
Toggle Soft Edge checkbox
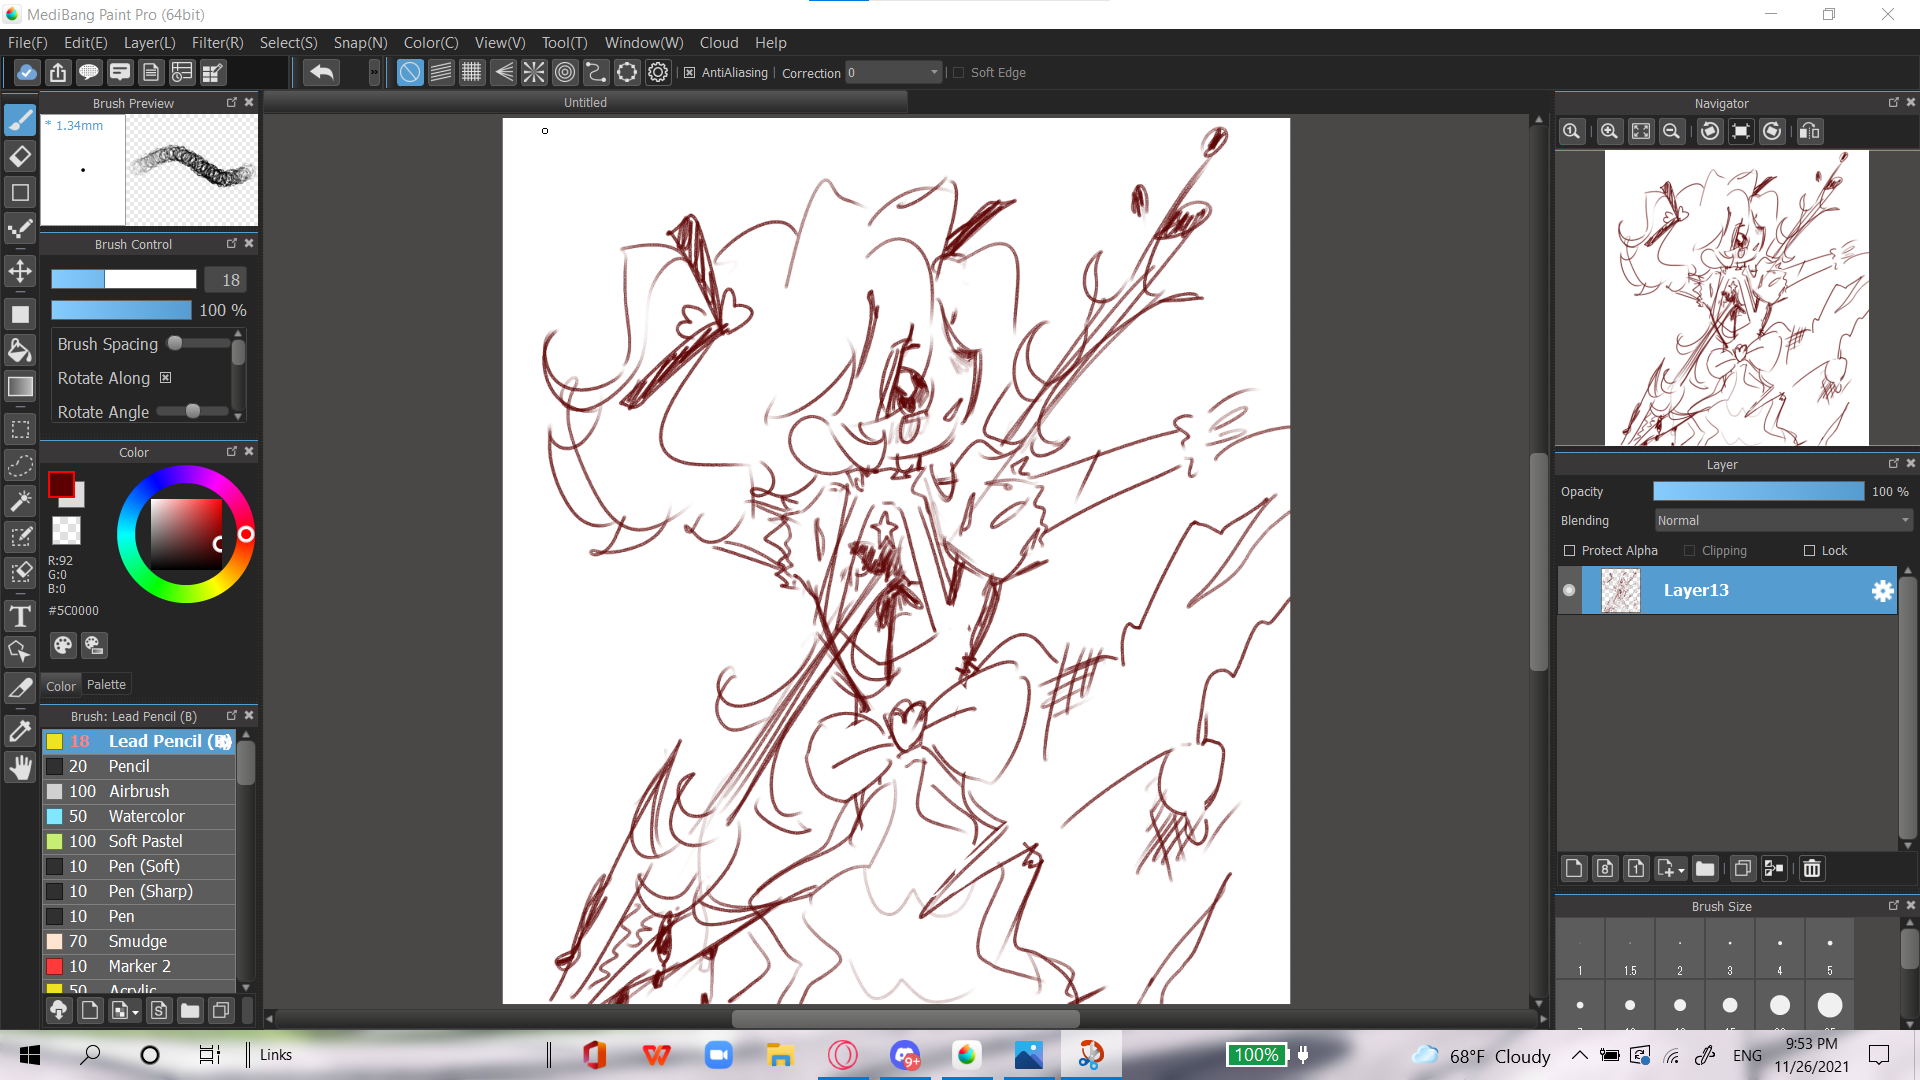(x=958, y=73)
